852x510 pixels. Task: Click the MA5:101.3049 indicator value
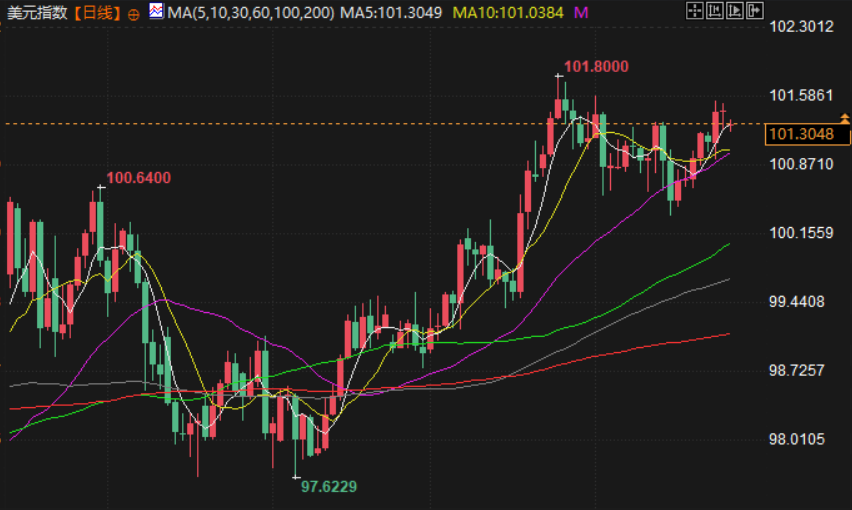(x=391, y=12)
